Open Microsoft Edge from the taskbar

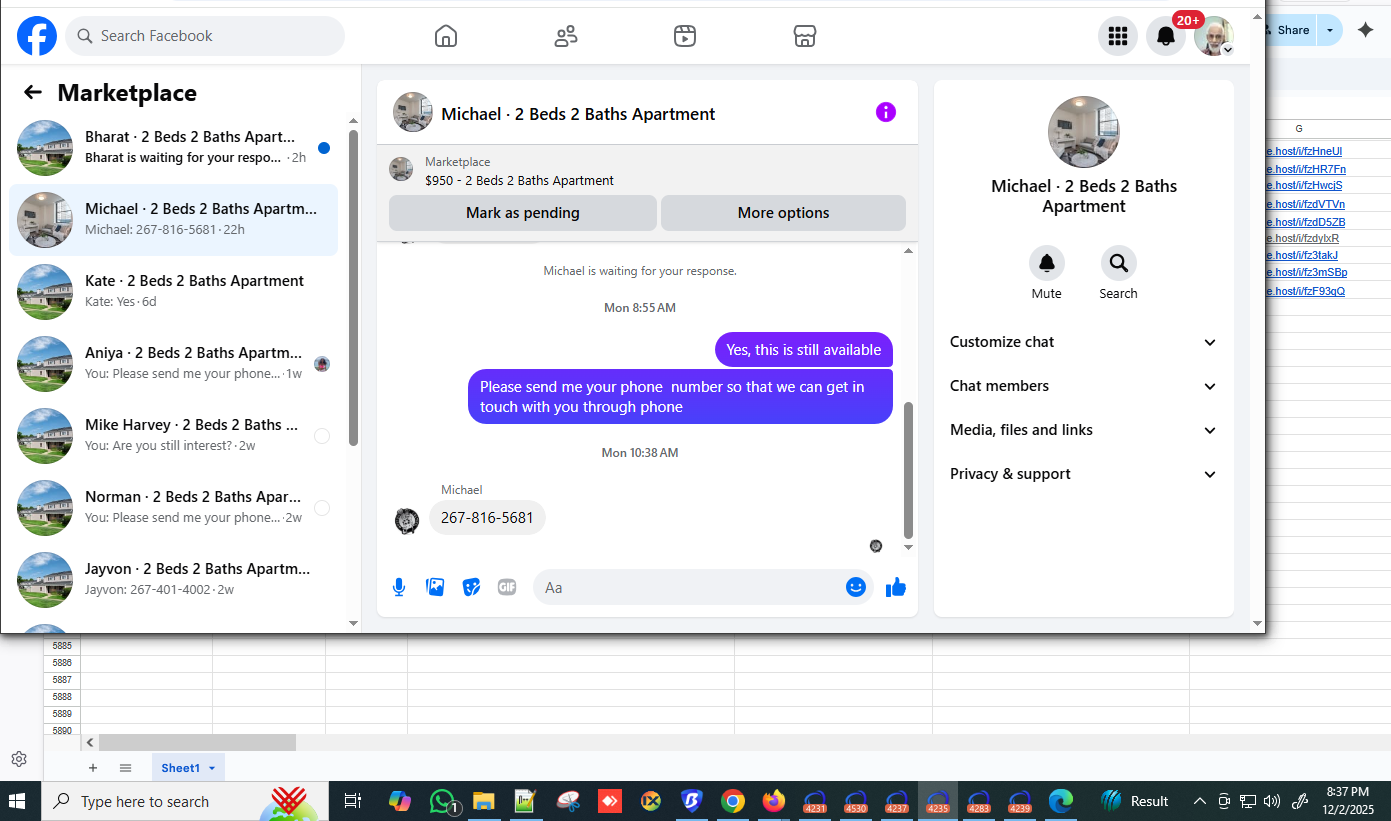[x=1061, y=801]
